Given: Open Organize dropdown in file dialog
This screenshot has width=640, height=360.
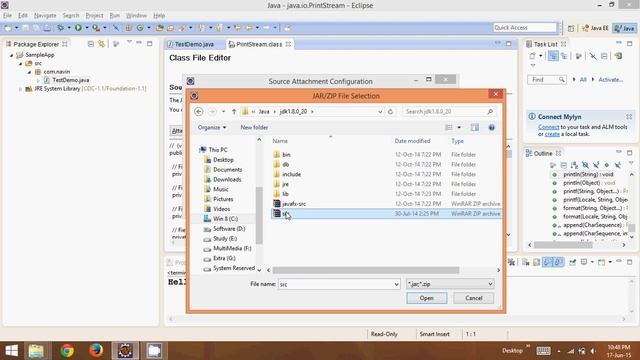Looking at the screenshot, I should click(211, 127).
